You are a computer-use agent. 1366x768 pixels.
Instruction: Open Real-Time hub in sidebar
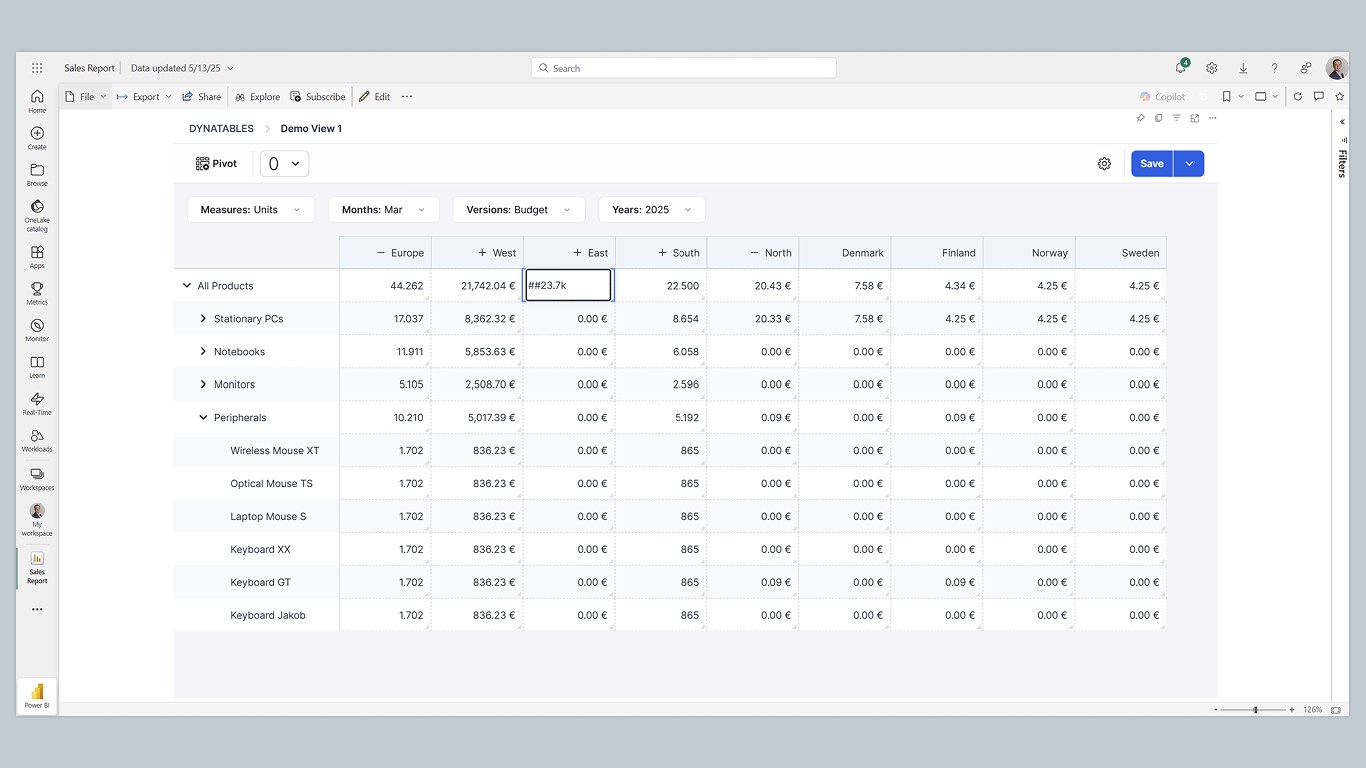coord(37,404)
